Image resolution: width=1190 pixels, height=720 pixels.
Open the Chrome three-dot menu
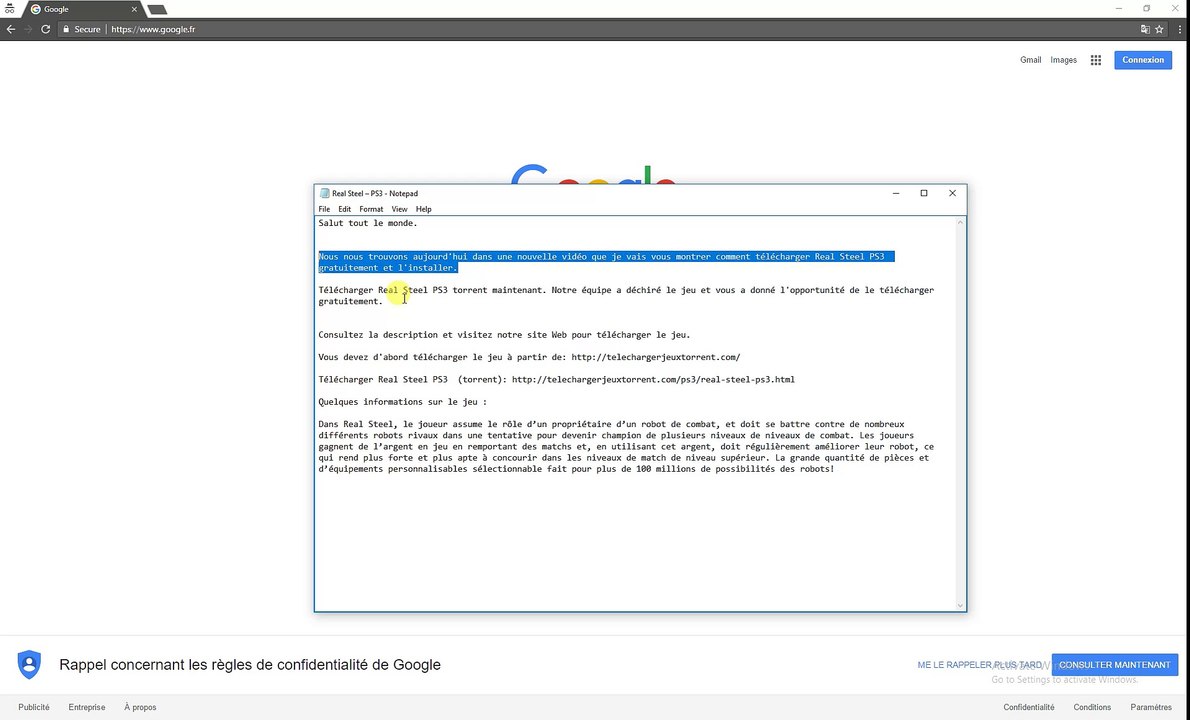tap(1180, 30)
